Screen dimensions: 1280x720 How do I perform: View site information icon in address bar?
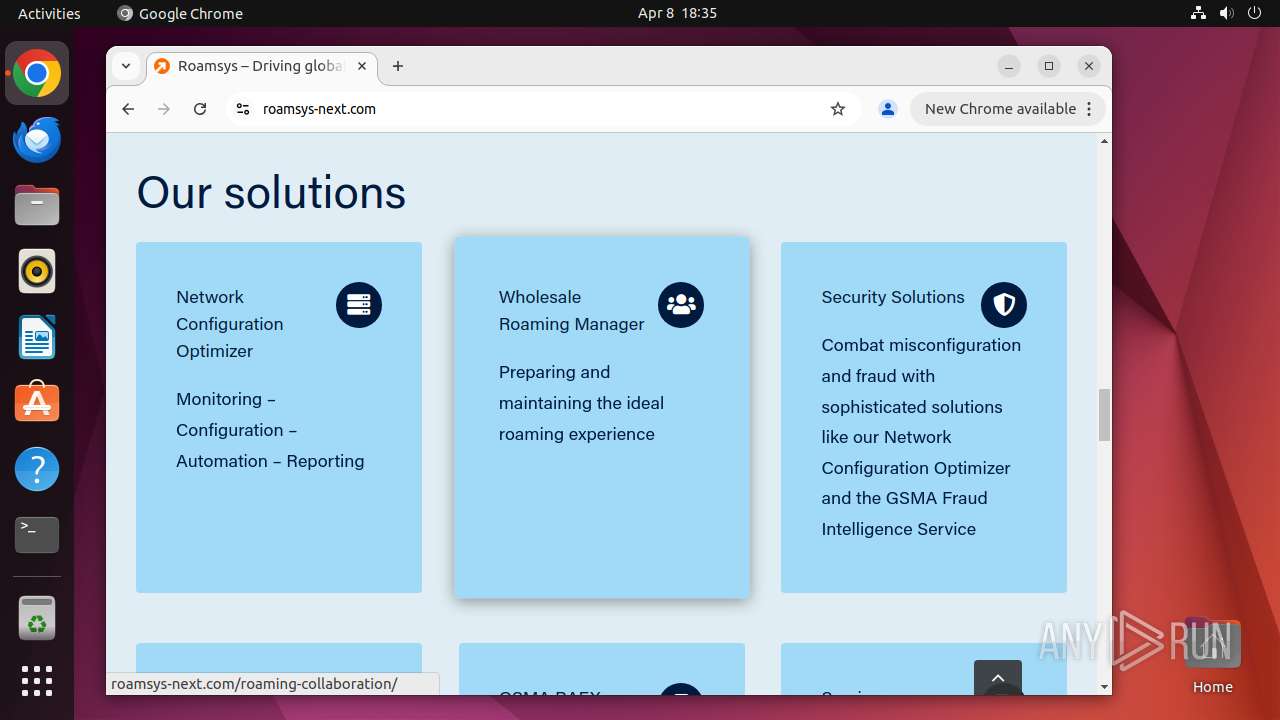[242, 109]
